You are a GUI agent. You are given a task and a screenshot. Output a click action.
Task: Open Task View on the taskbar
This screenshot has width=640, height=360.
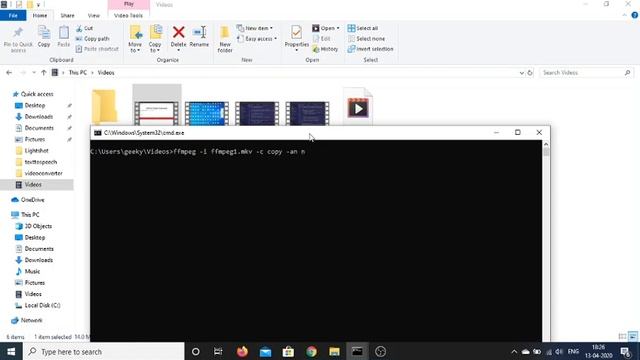click(218, 351)
